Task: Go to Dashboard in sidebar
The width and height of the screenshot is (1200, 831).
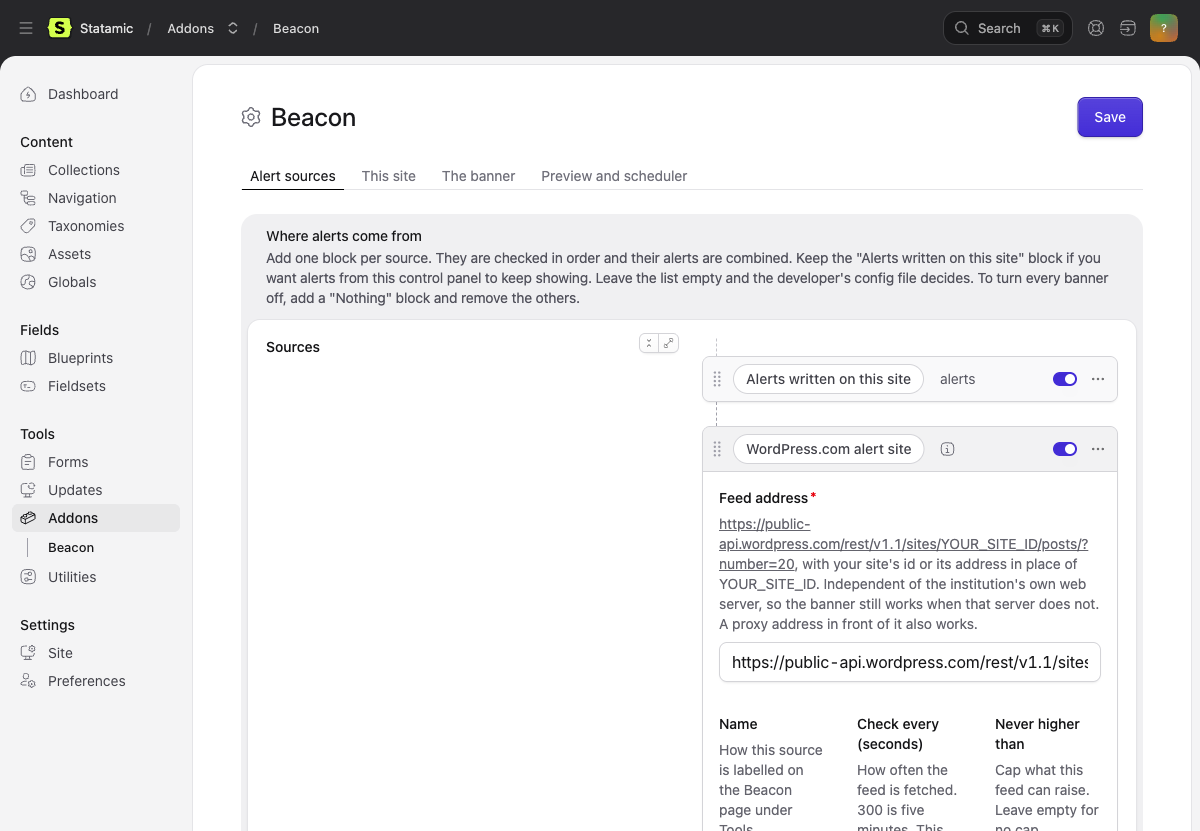Action: 83,94
